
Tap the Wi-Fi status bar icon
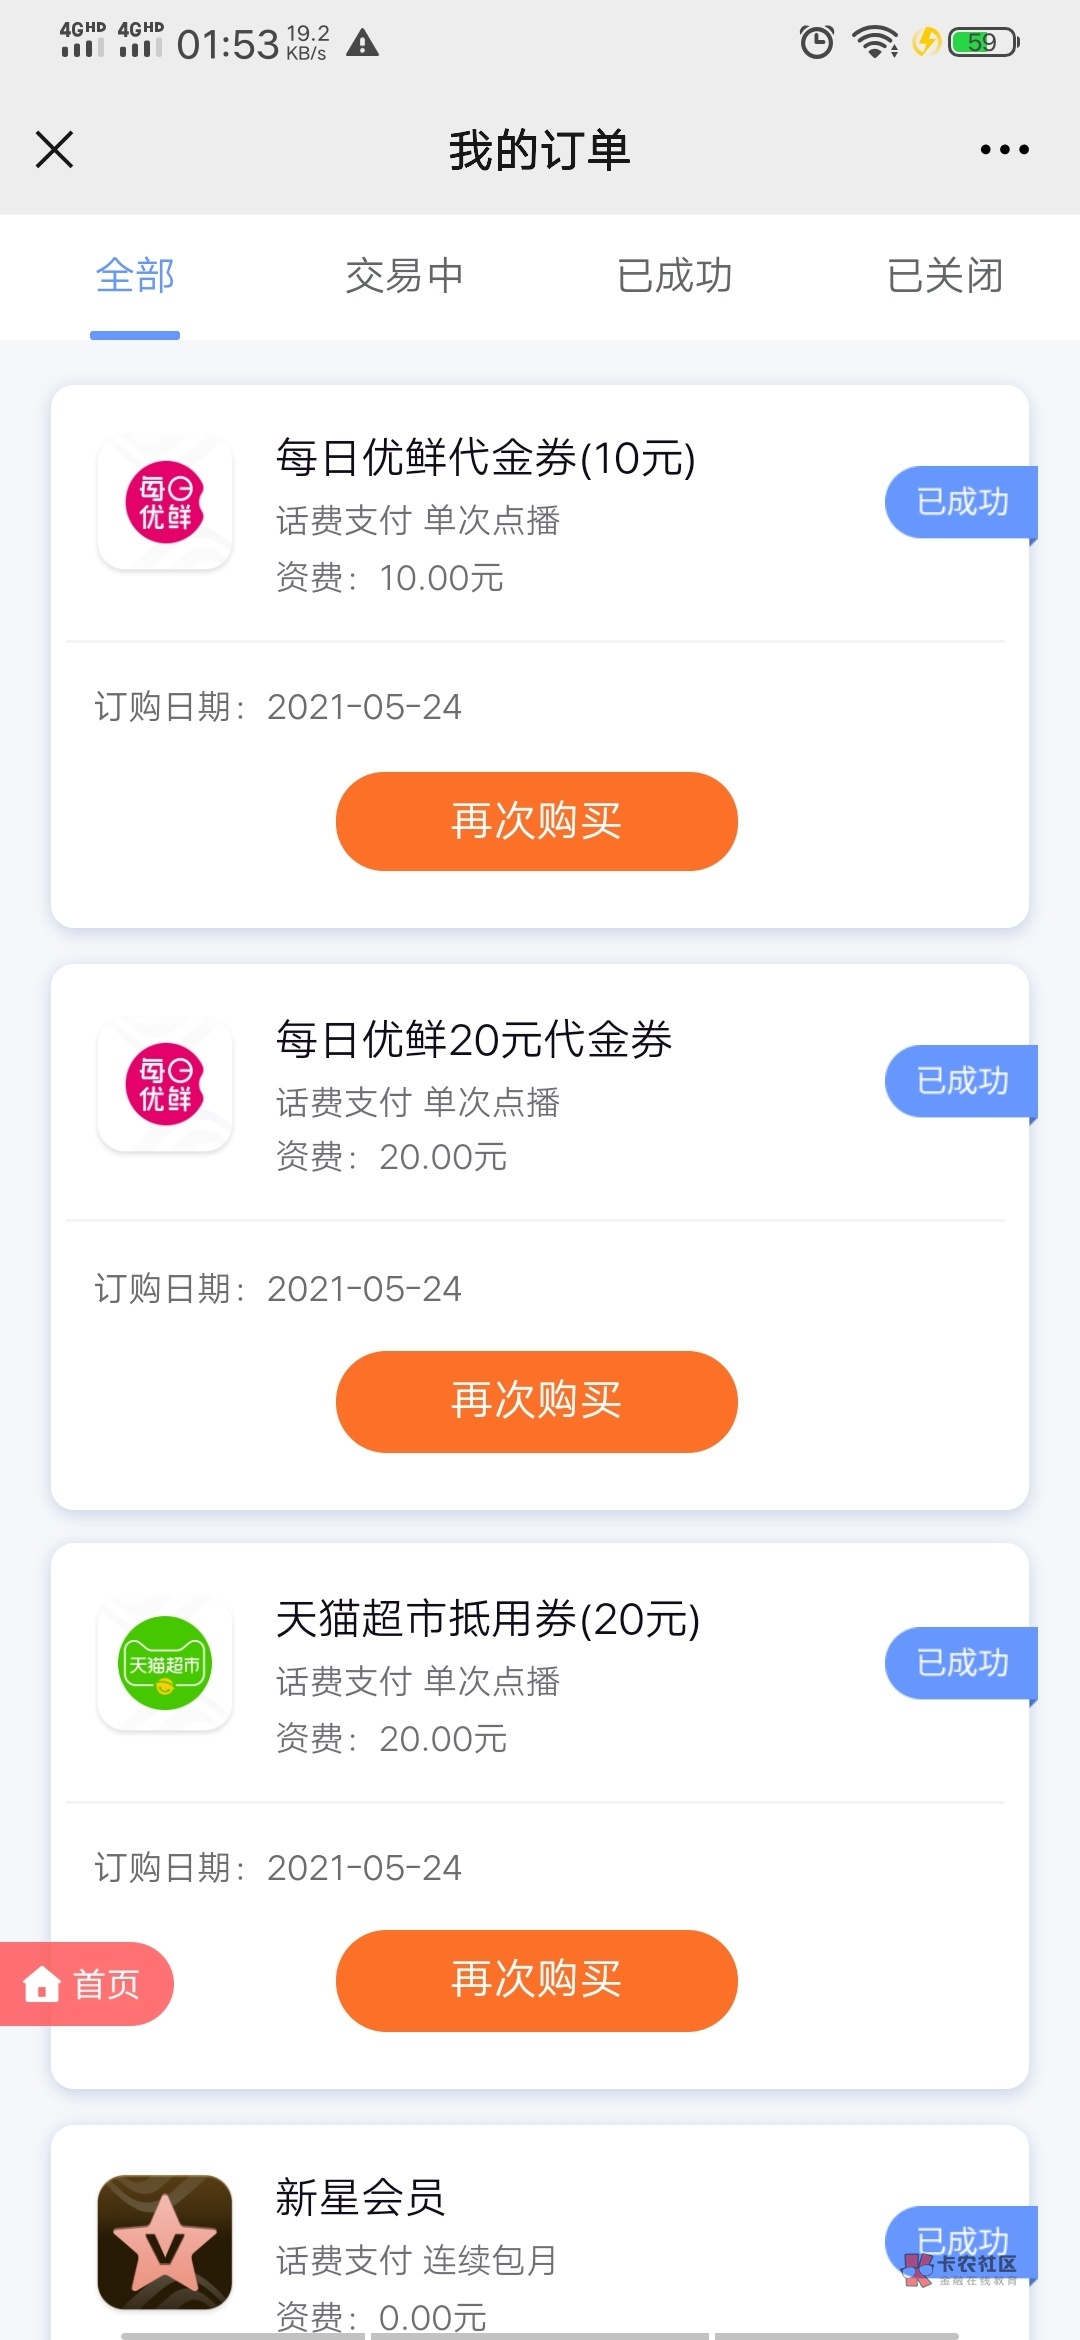click(x=874, y=42)
